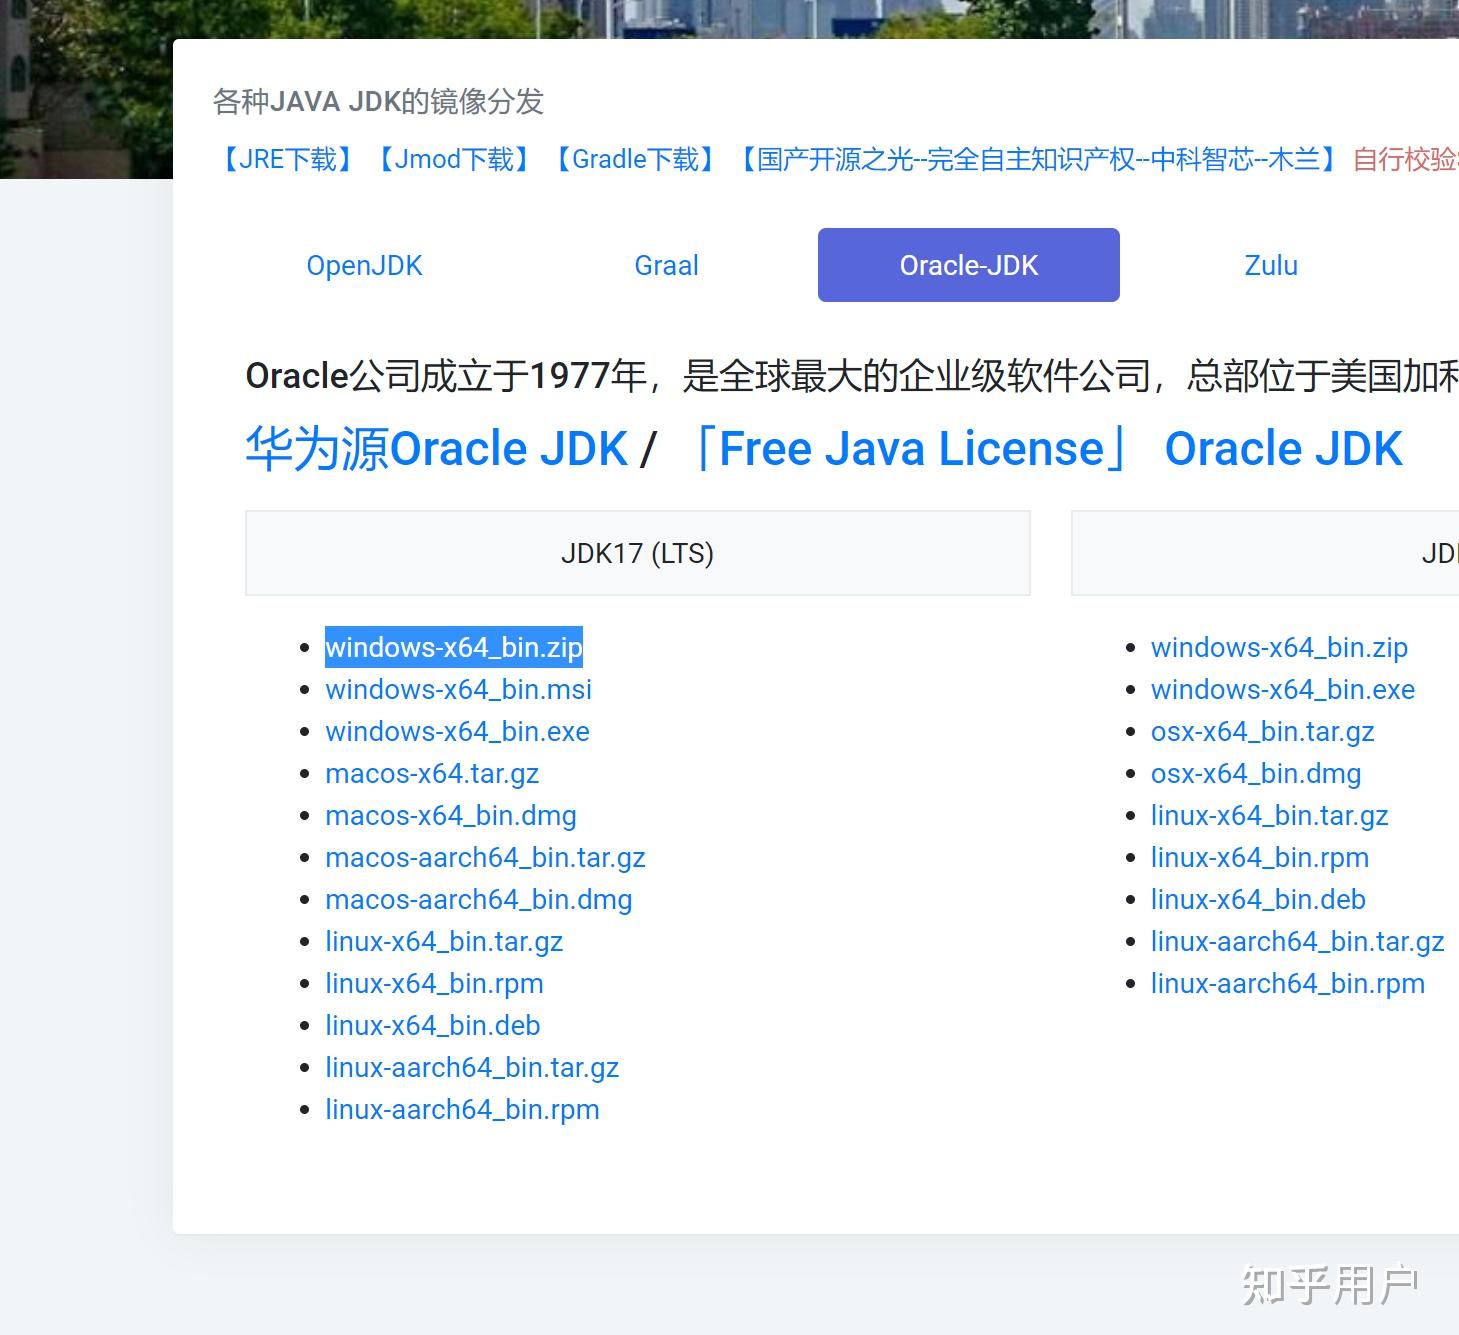Download macos-x64_bin.dmg under JDK17
This screenshot has height=1335, width=1459.
tap(450, 816)
